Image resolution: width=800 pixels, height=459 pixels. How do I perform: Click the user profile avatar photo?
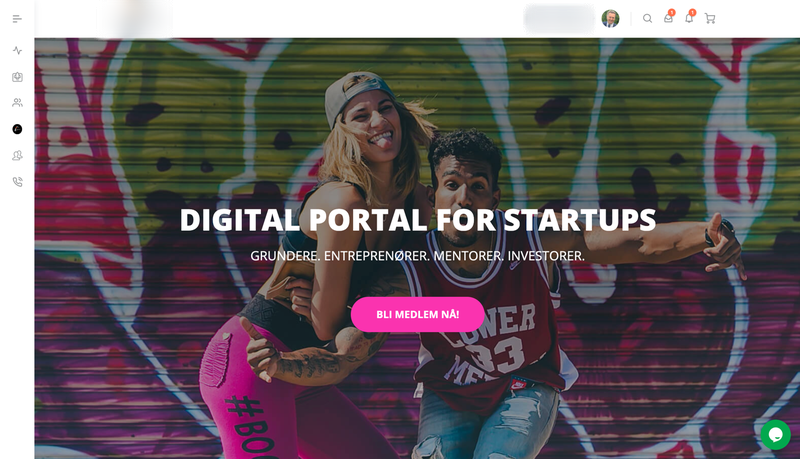610,18
